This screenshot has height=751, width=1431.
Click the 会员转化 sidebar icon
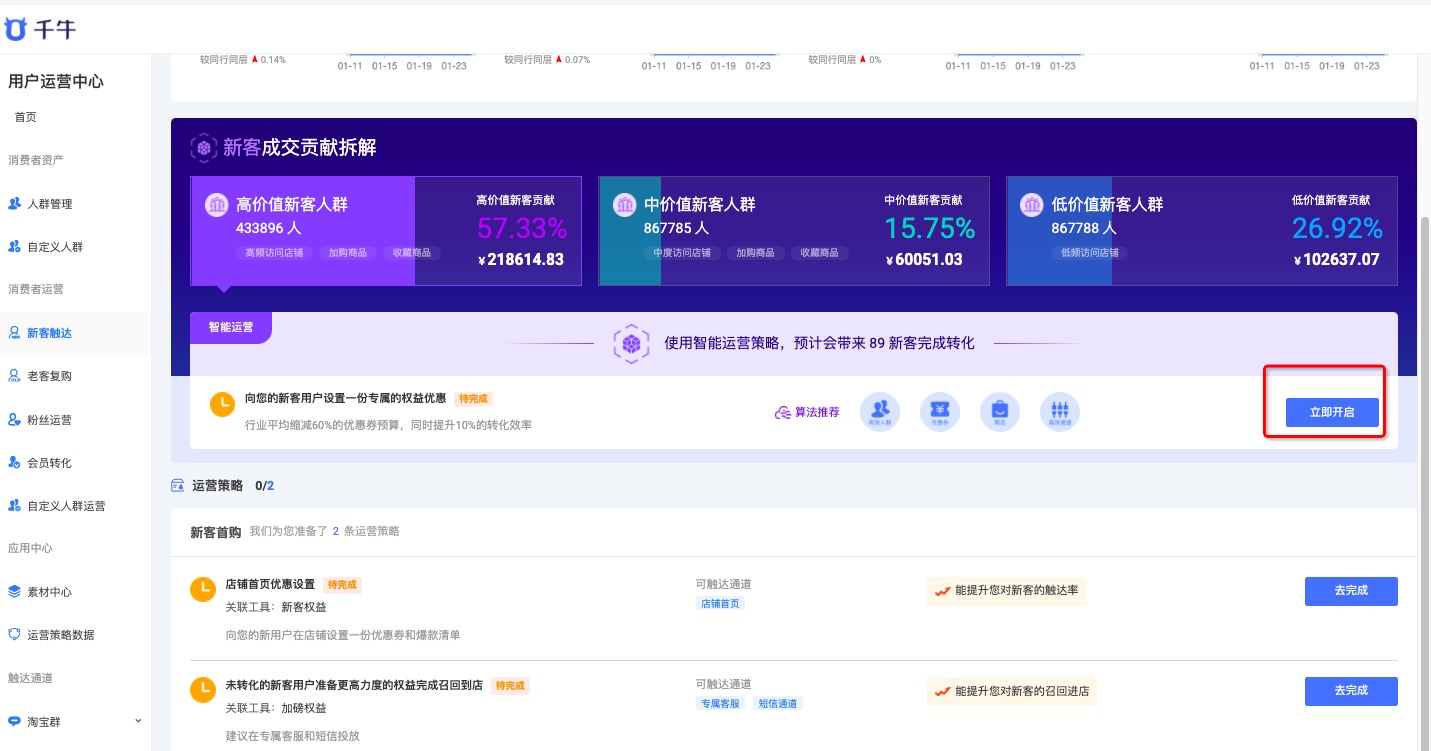pos(14,463)
